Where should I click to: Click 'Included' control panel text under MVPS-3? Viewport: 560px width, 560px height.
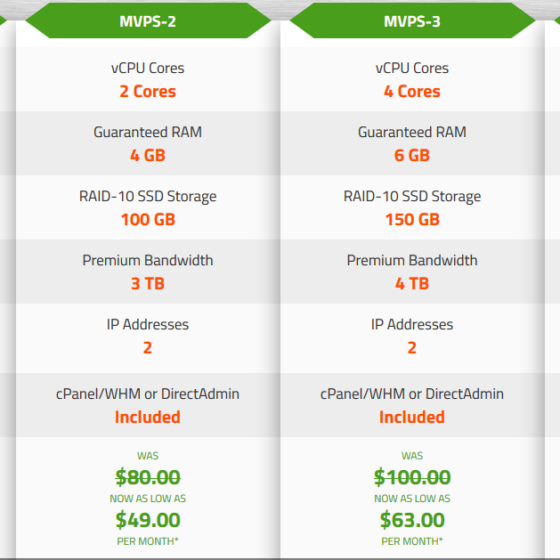tap(412, 417)
